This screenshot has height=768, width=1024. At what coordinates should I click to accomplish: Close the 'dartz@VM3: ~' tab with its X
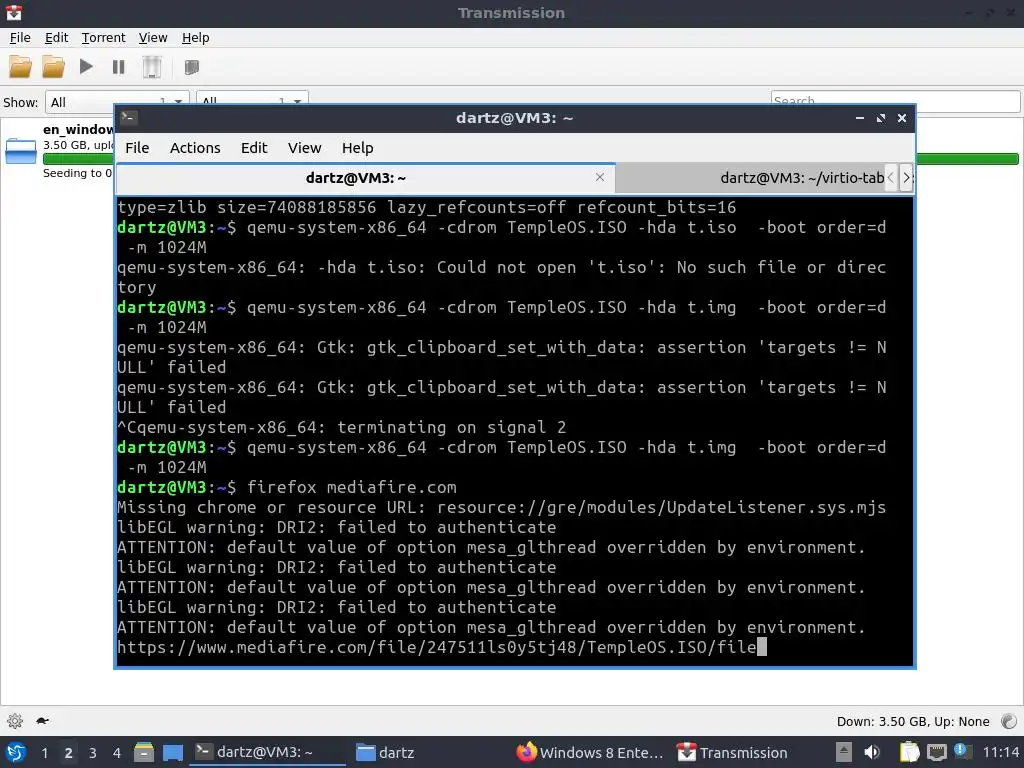tap(600, 177)
